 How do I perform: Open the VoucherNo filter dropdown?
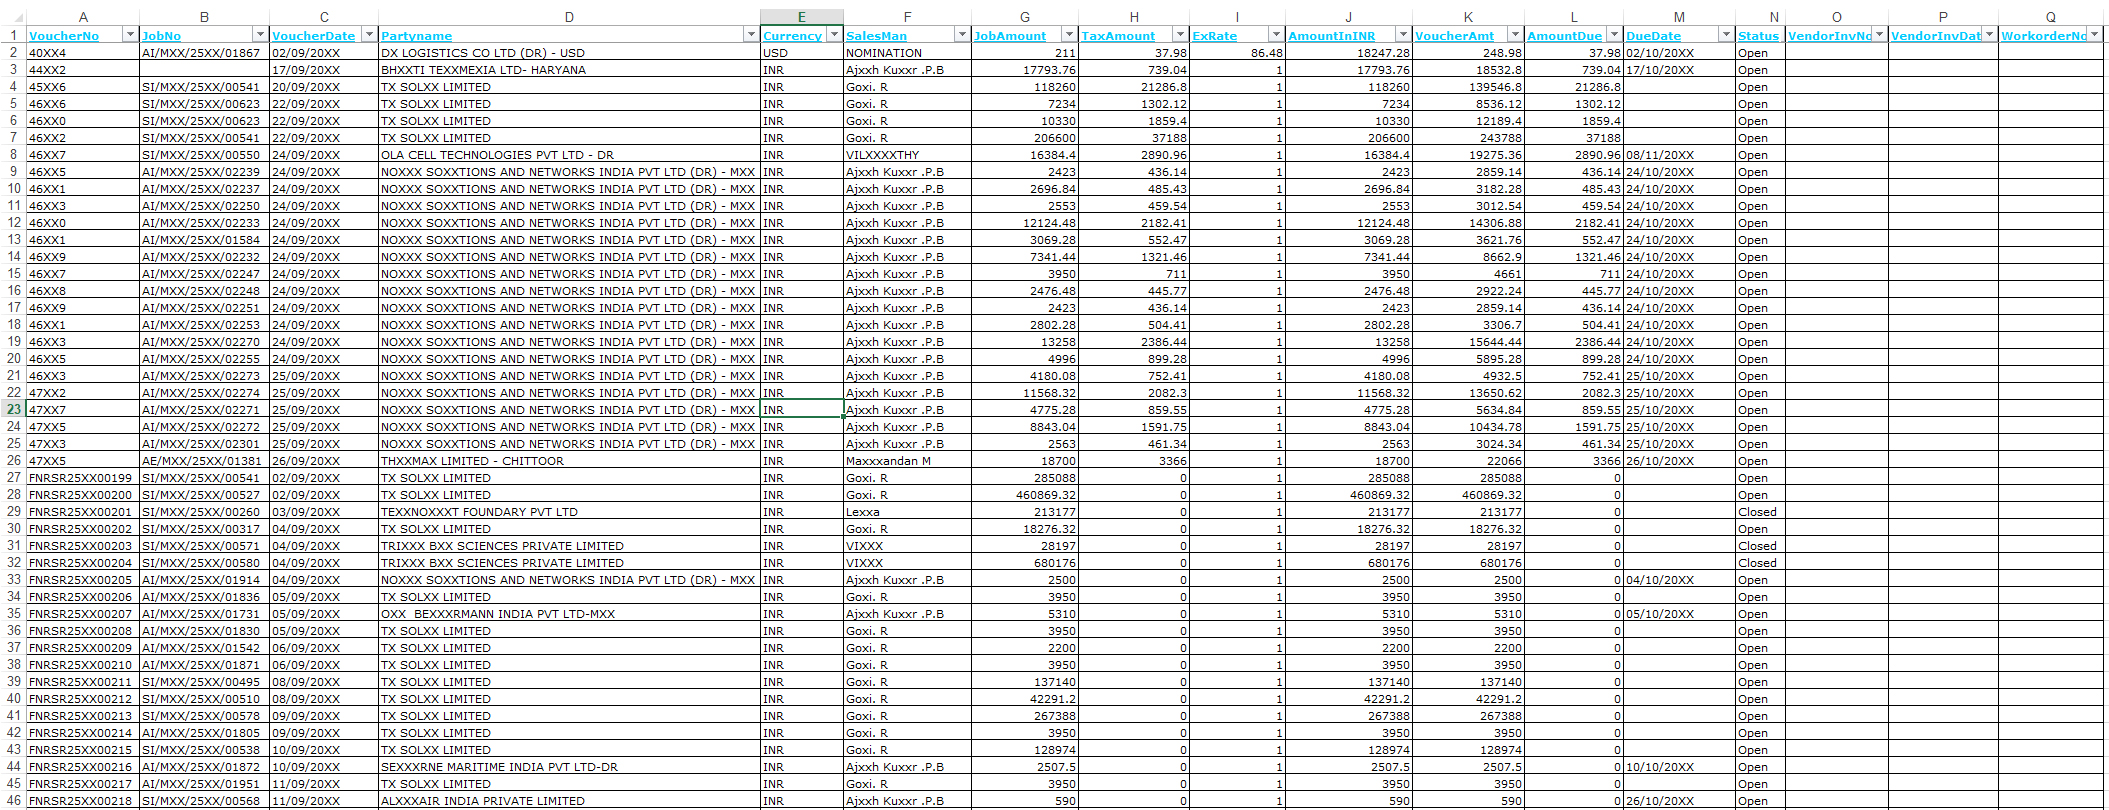[129, 35]
